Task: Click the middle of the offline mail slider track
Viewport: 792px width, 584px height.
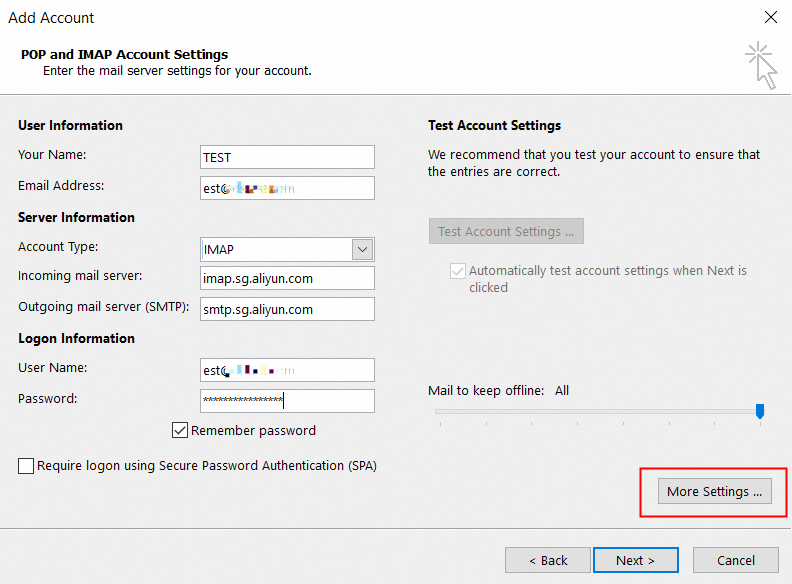Action: pos(597,411)
